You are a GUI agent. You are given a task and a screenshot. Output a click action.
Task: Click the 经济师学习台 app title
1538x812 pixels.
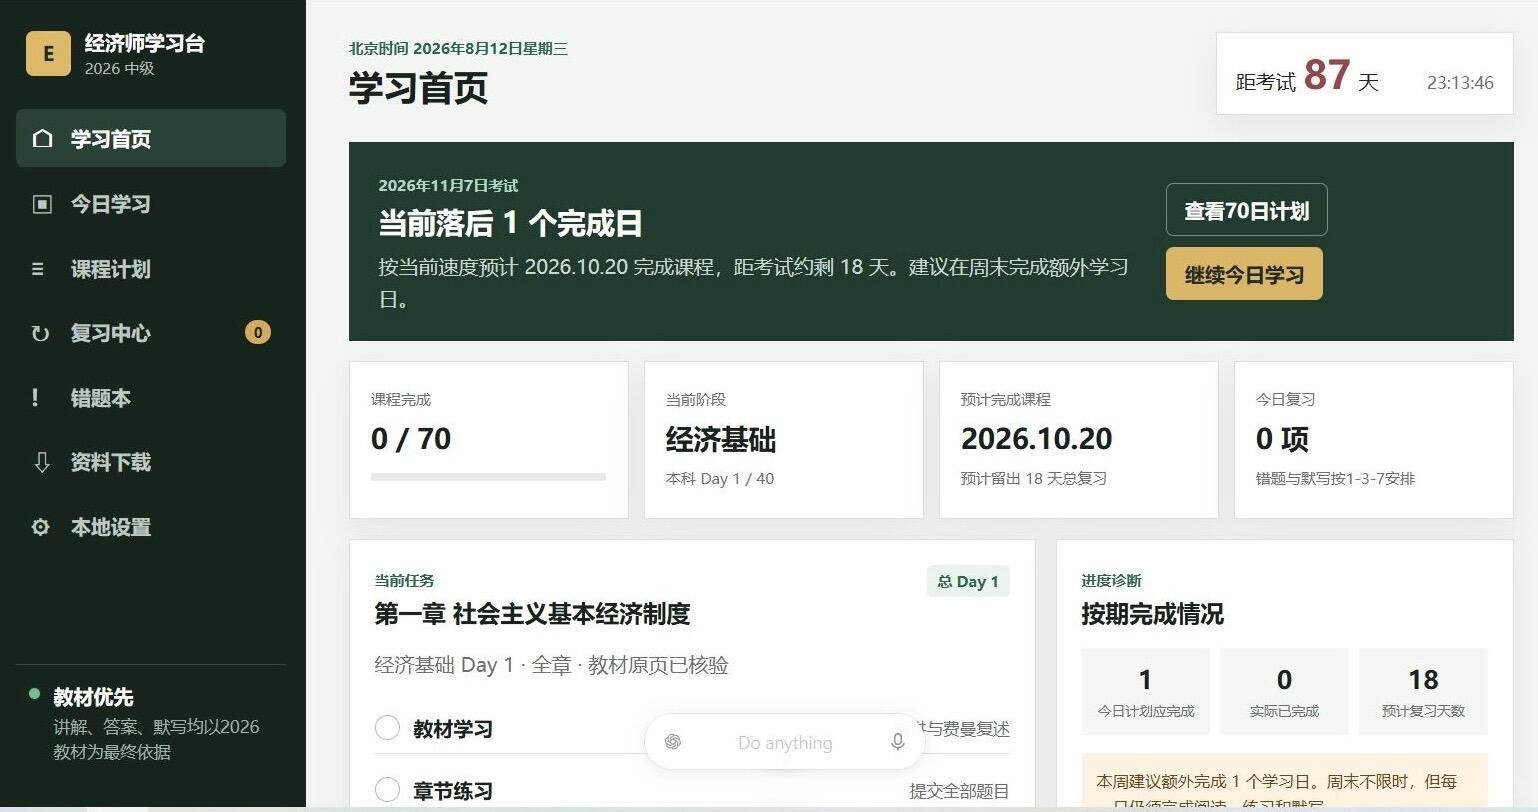(x=144, y=43)
